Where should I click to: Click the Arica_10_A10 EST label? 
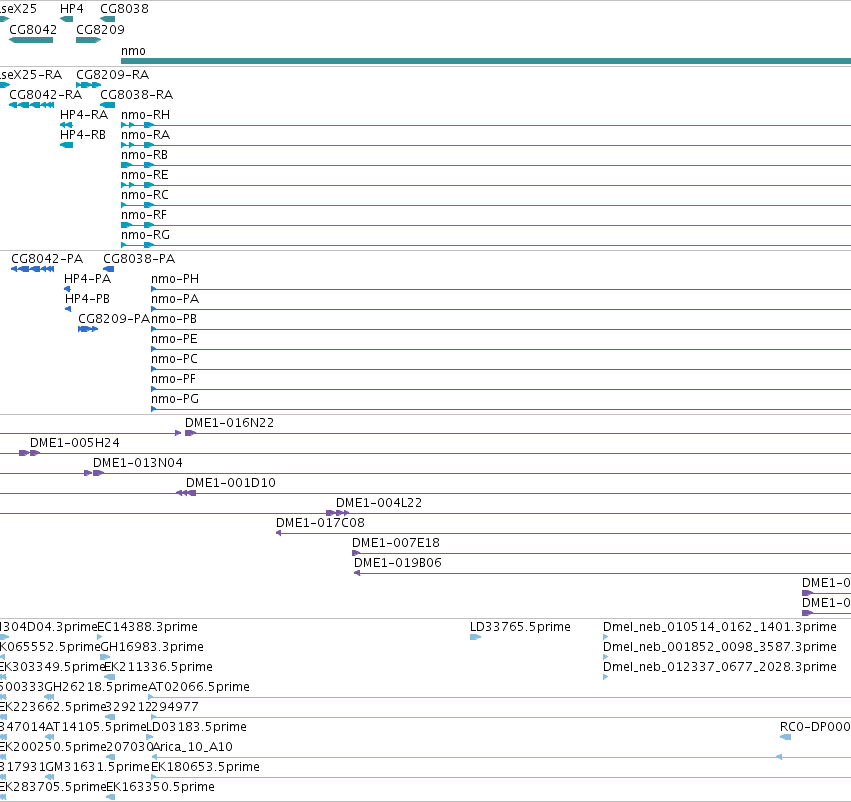click(x=192, y=747)
